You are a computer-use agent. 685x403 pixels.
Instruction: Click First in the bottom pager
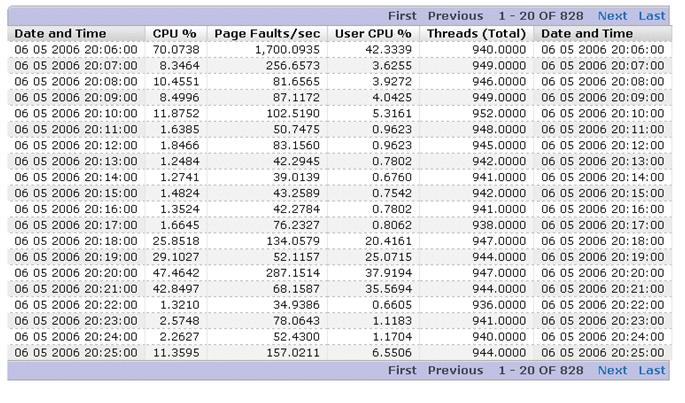[402, 371]
